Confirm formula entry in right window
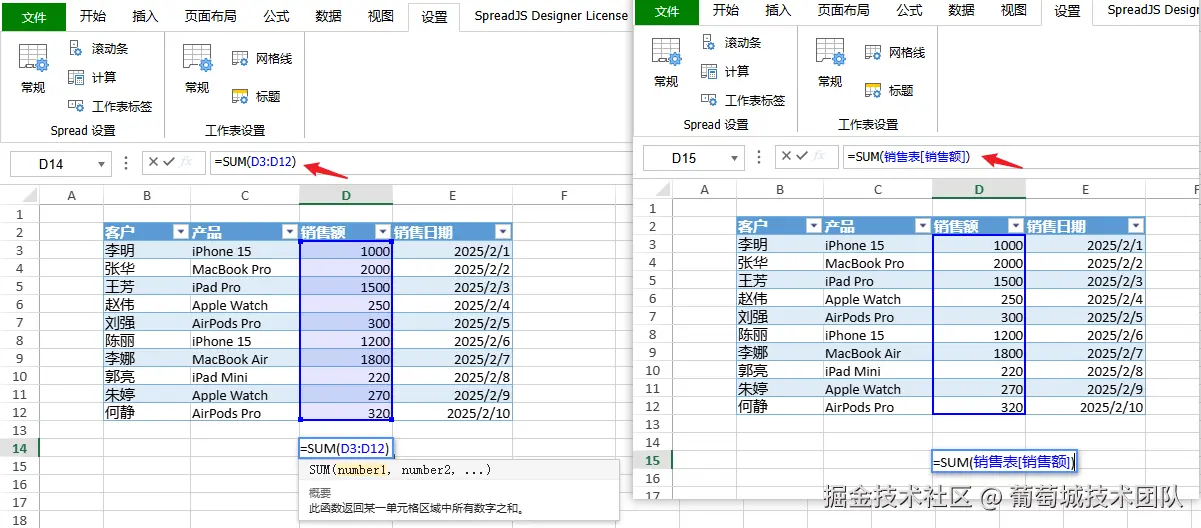The width and height of the screenshot is (1201, 528). [802, 156]
